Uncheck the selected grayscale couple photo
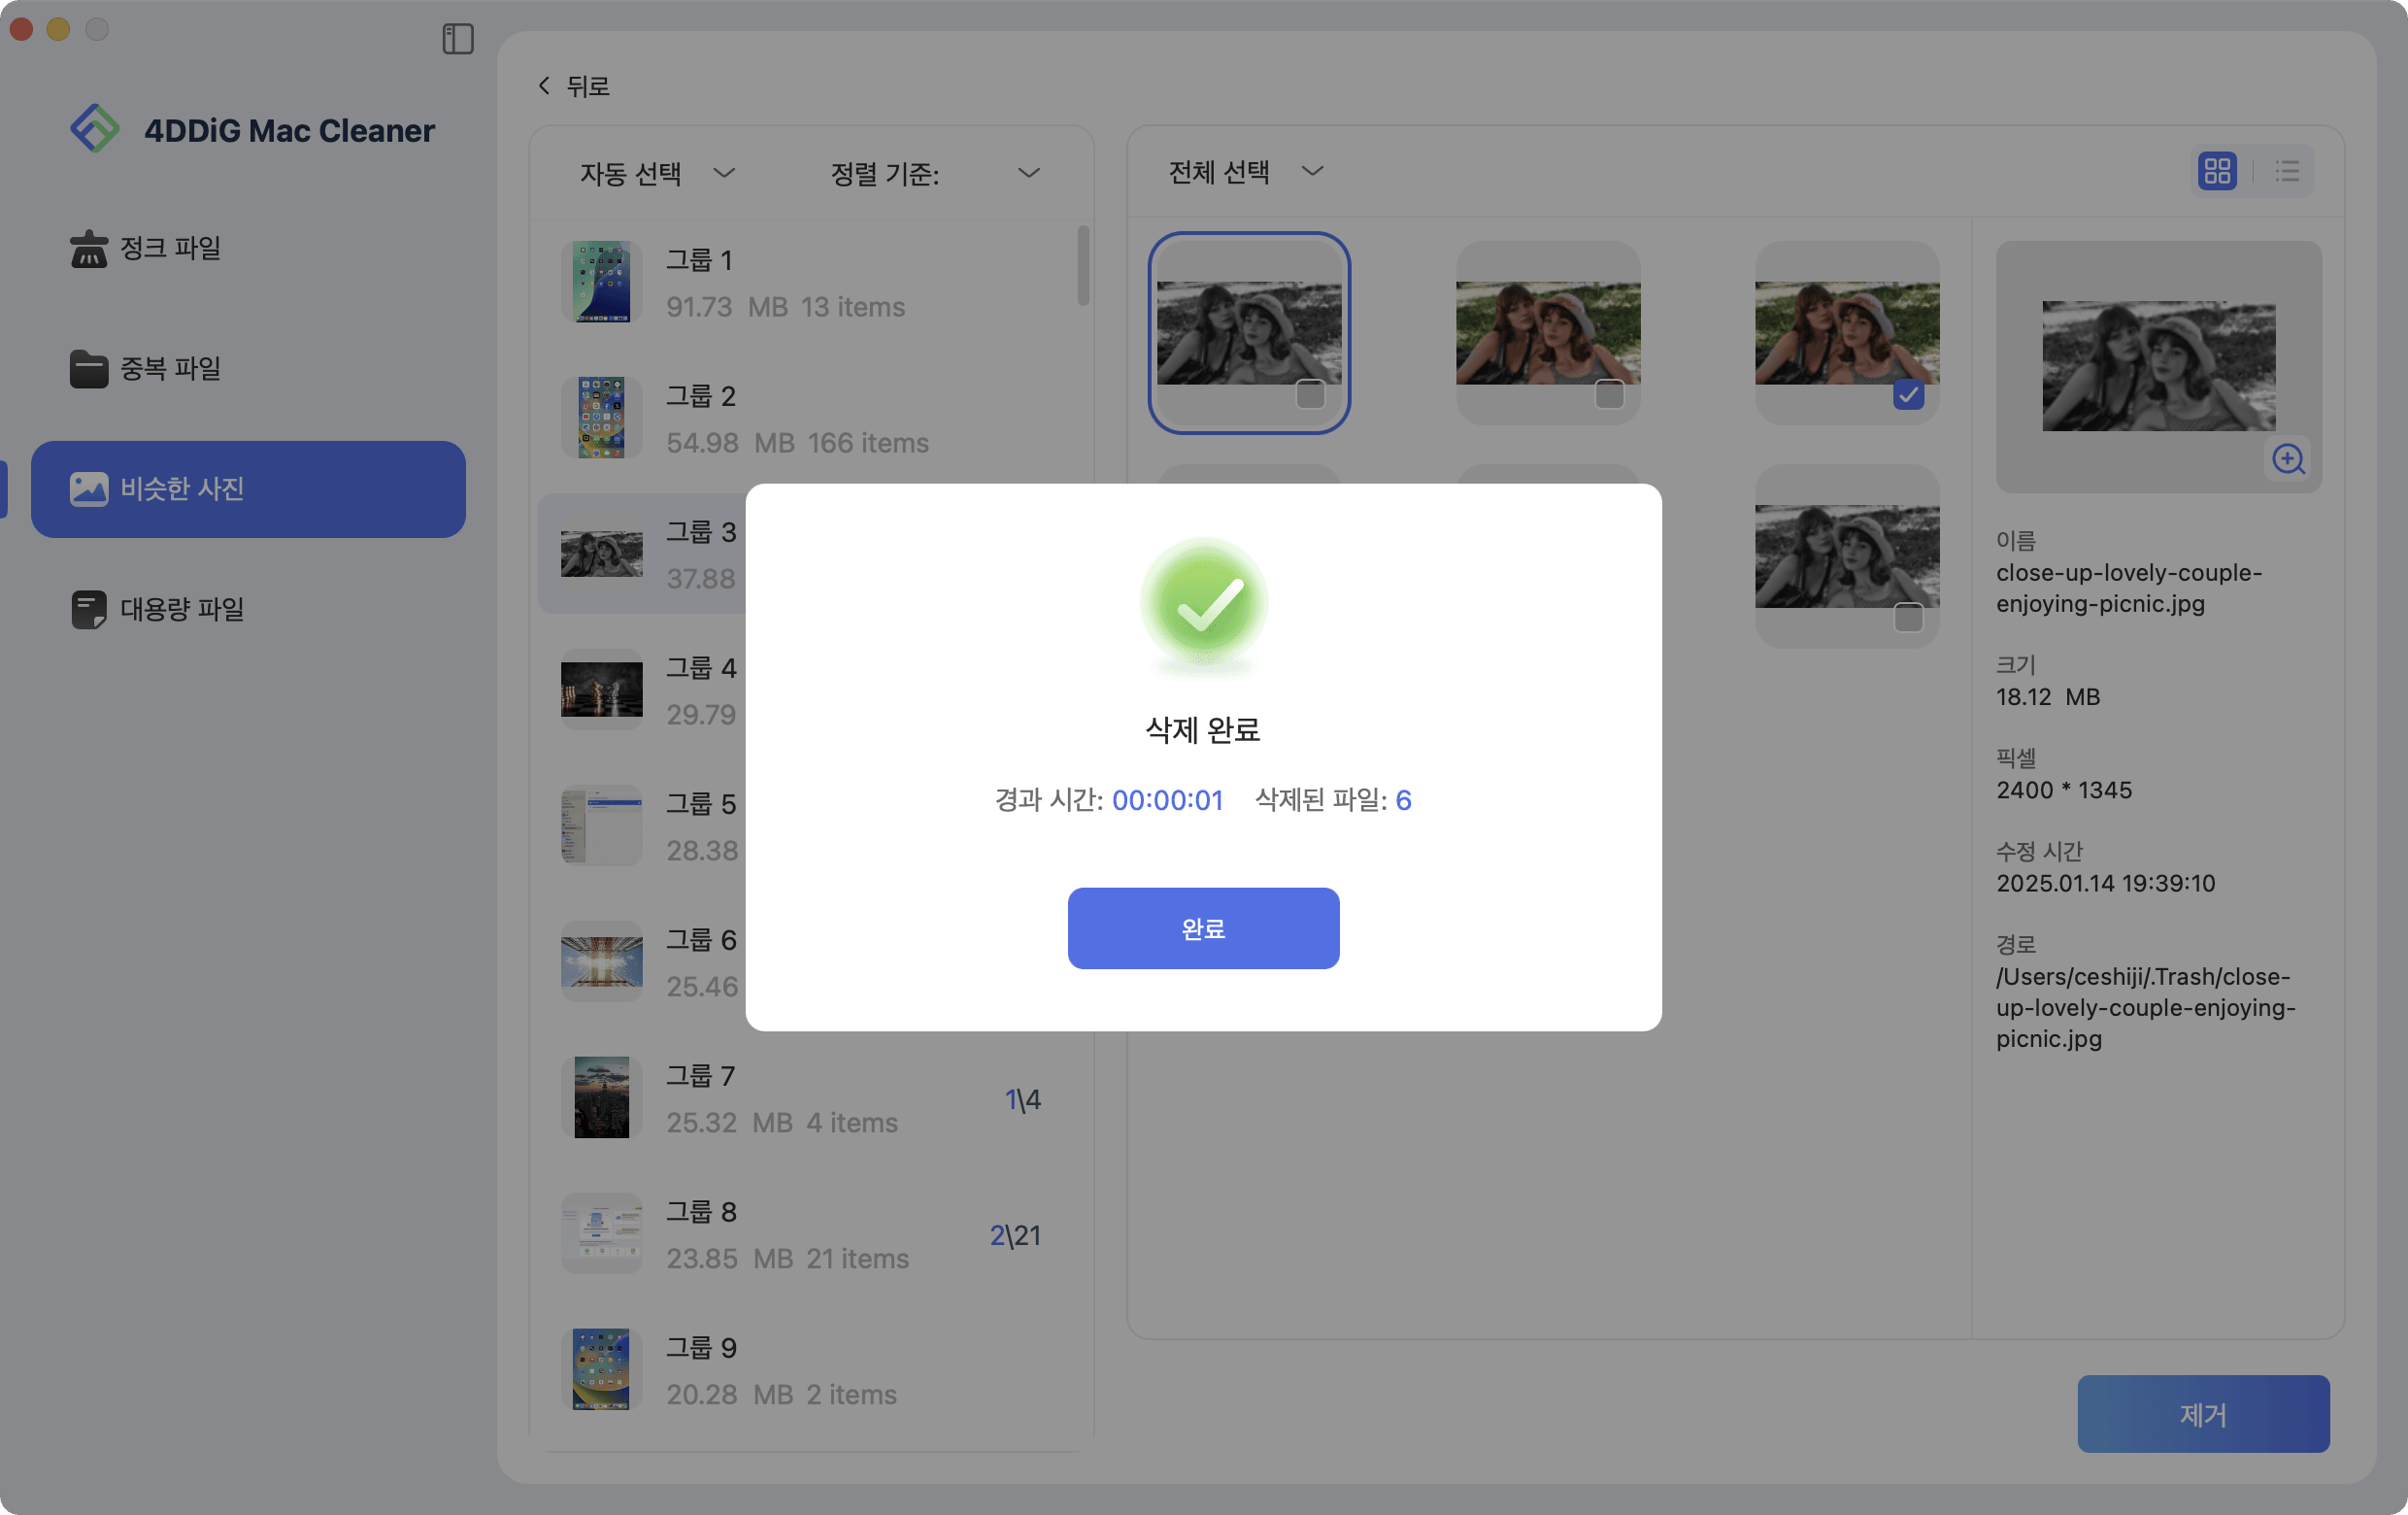Screen dimensions: 2408x1515 [1909, 396]
